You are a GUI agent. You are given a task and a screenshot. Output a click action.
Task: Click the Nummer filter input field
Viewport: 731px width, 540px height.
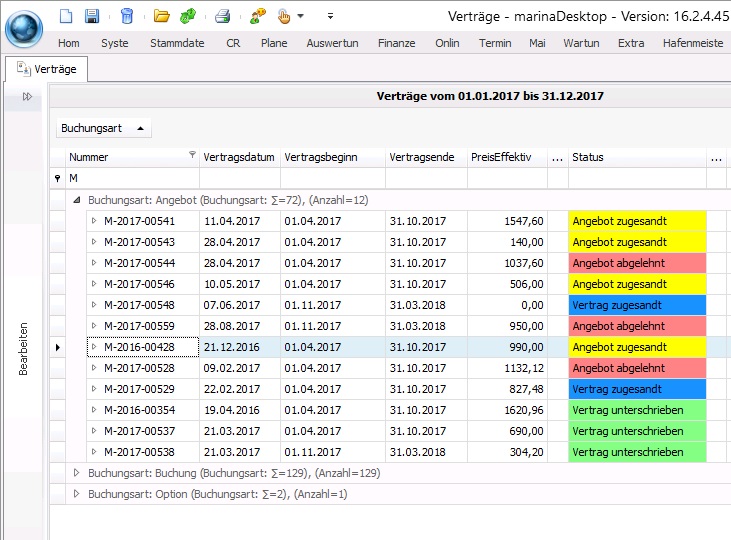[132, 178]
